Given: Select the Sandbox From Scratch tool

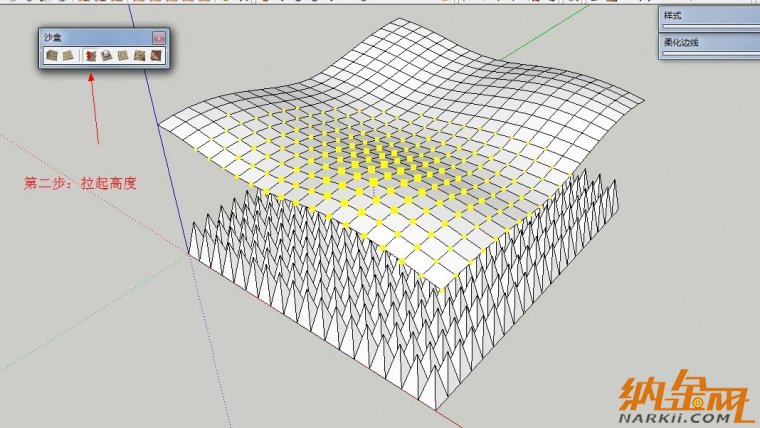Looking at the screenshot, I should click(66, 56).
